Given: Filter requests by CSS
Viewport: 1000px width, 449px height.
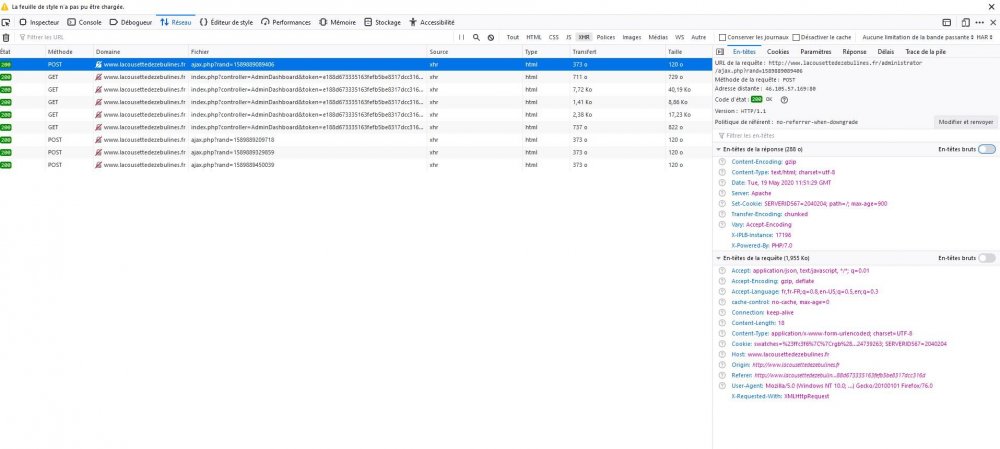Looking at the screenshot, I should [x=554, y=38].
